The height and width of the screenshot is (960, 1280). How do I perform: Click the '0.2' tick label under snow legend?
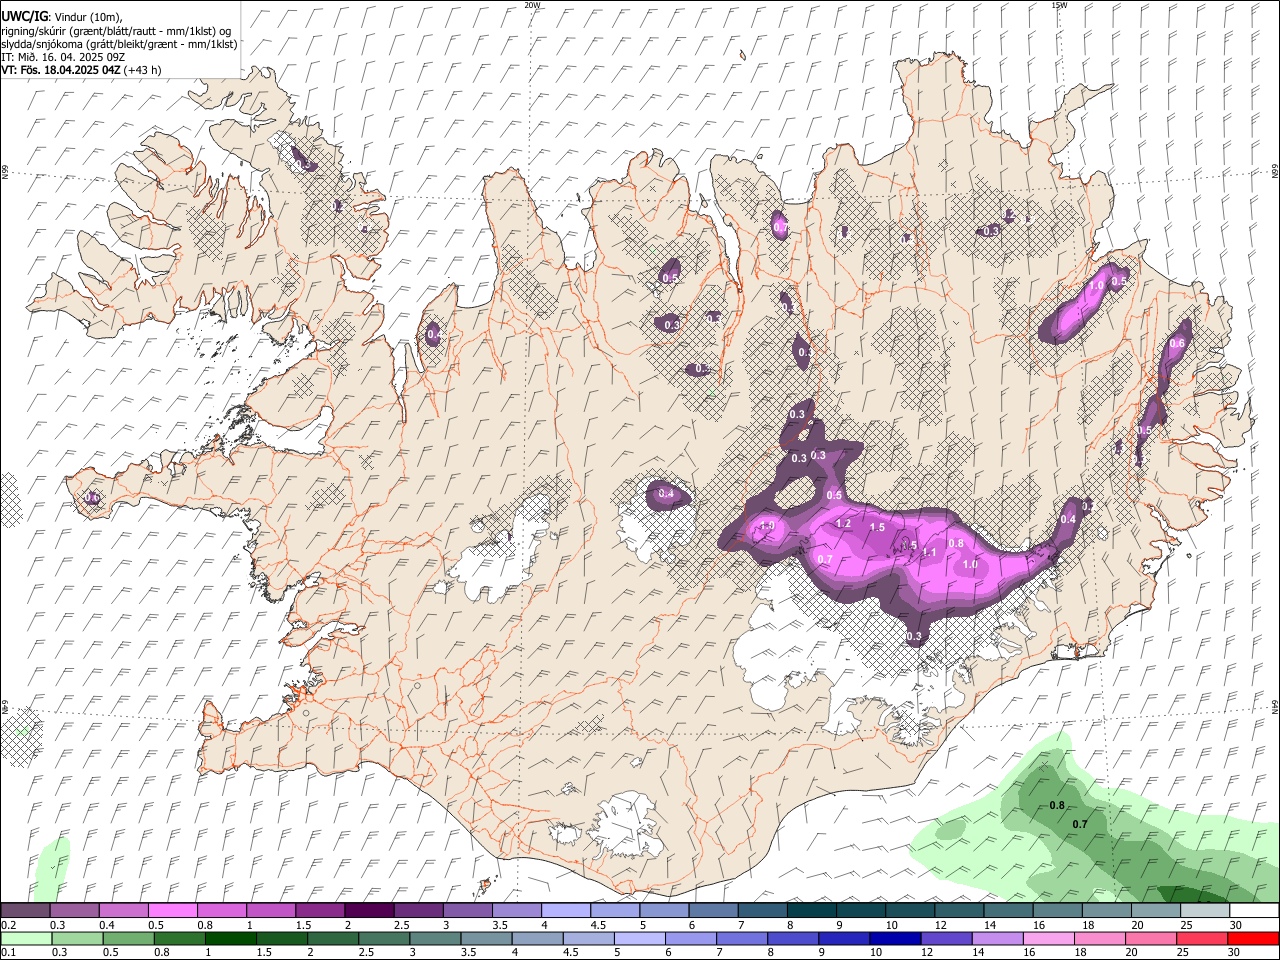coord(9,925)
